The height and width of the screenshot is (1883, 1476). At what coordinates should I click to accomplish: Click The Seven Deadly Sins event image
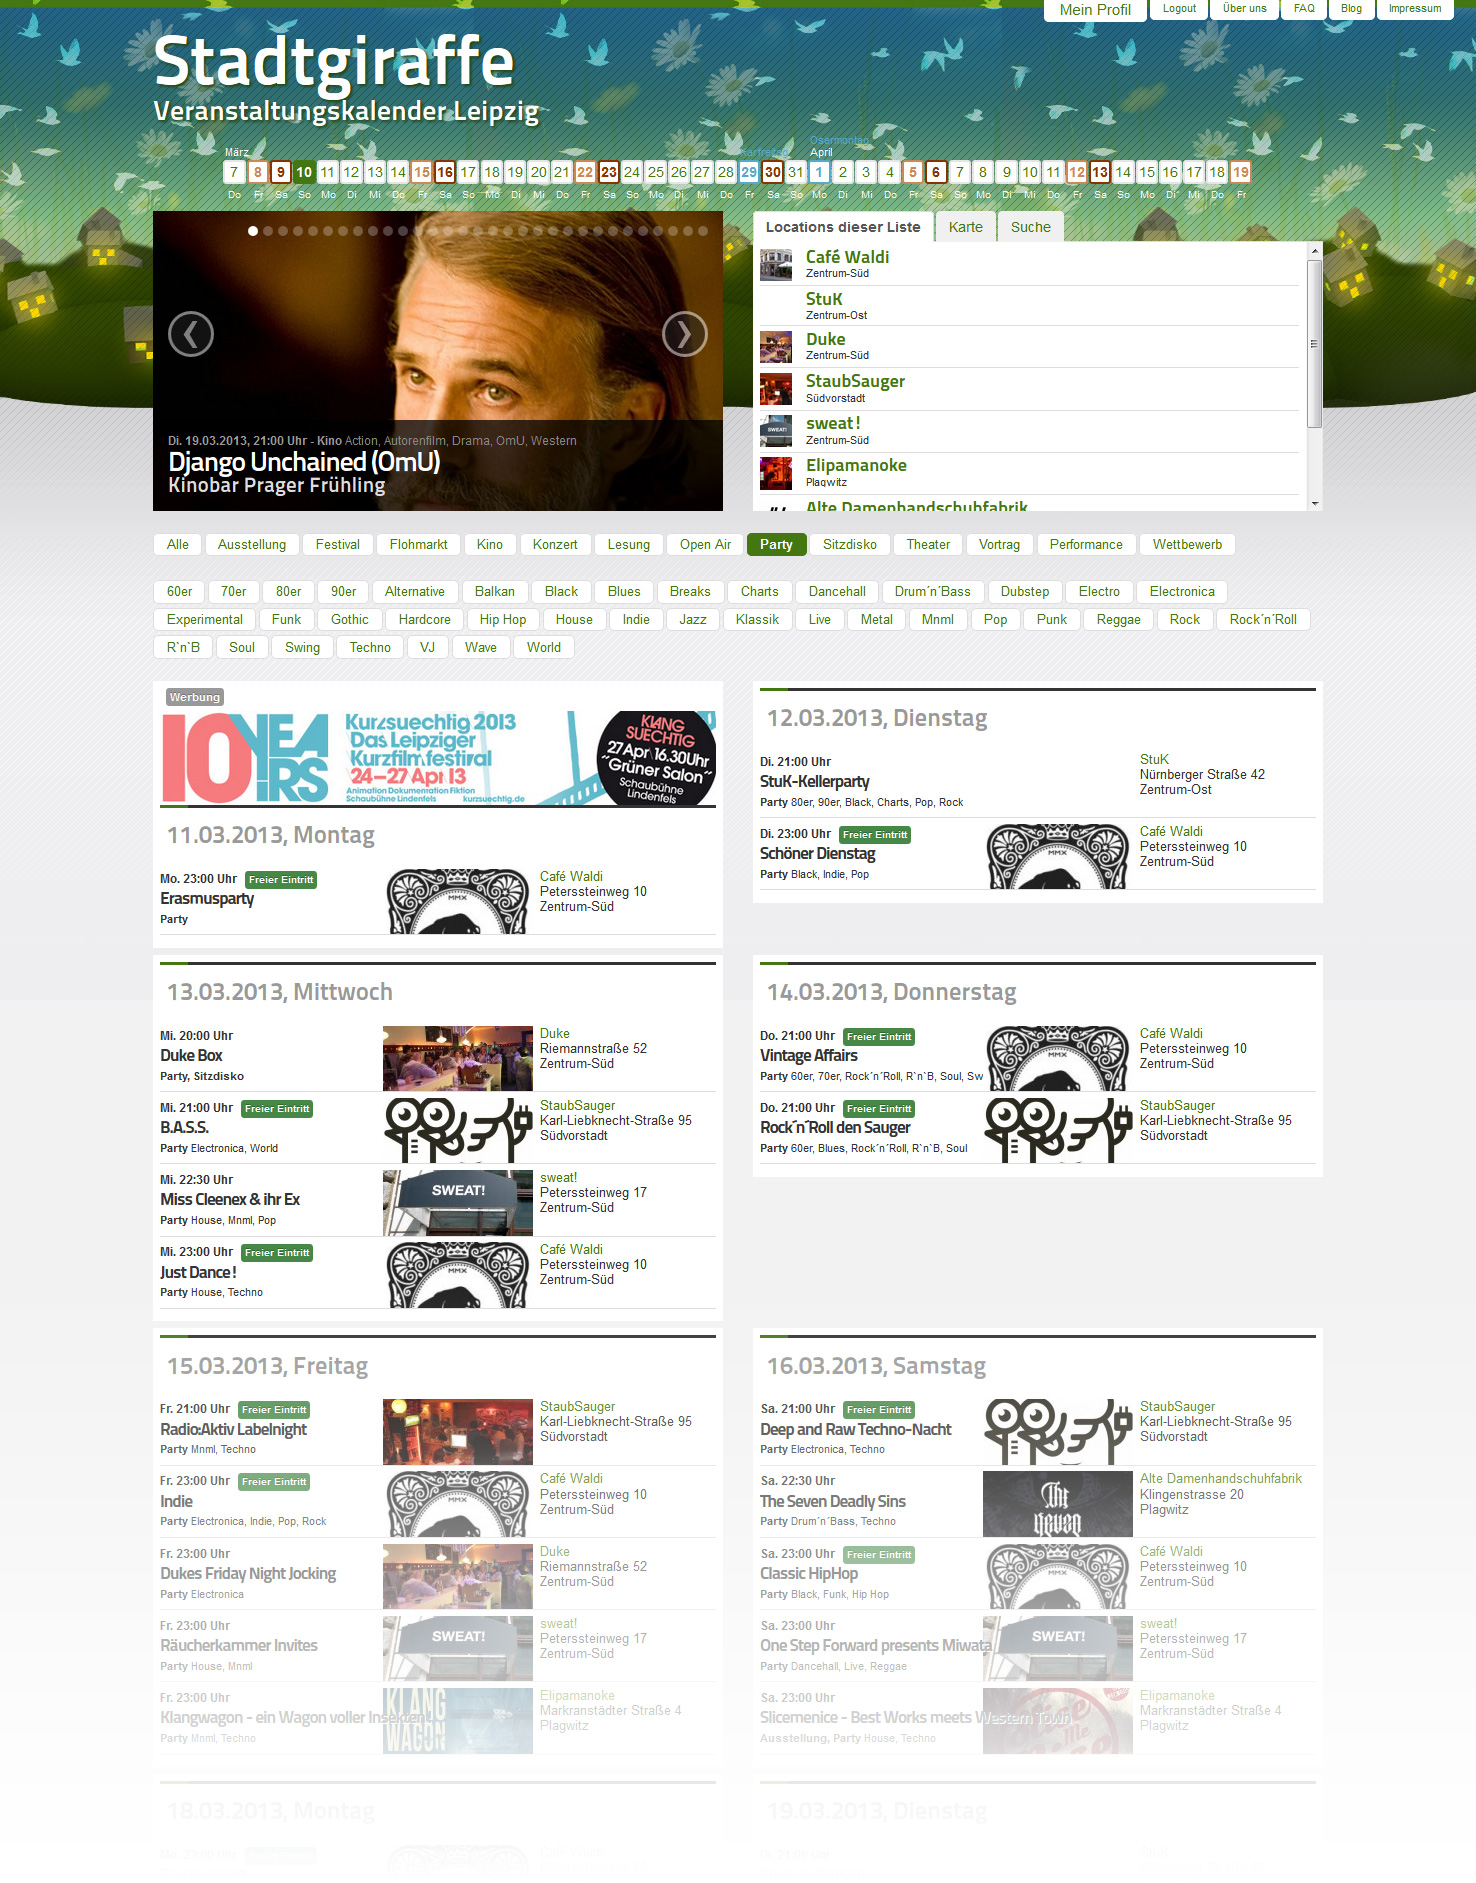click(x=1057, y=1504)
